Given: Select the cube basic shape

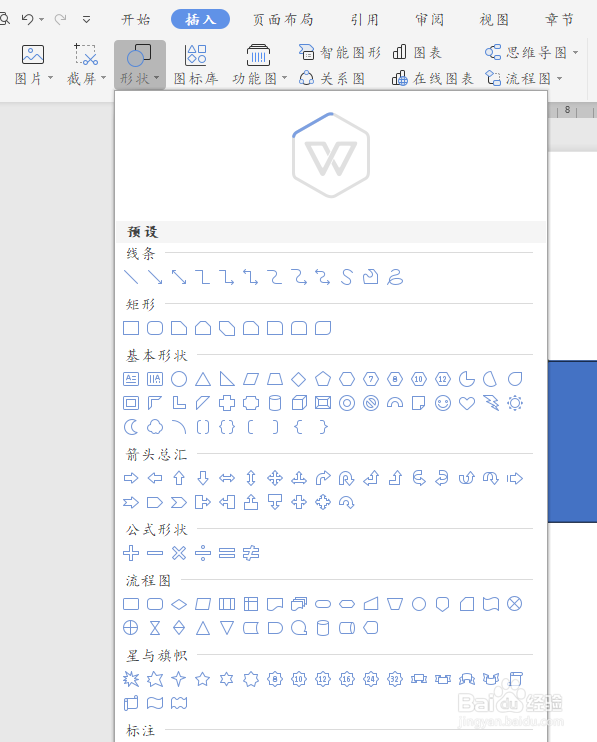Looking at the screenshot, I should pos(299,403).
